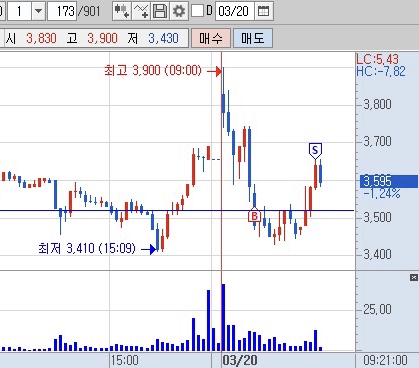This screenshot has height=368, width=419.
Task: Click the 3,400 price axis label
Action: [377, 254]
